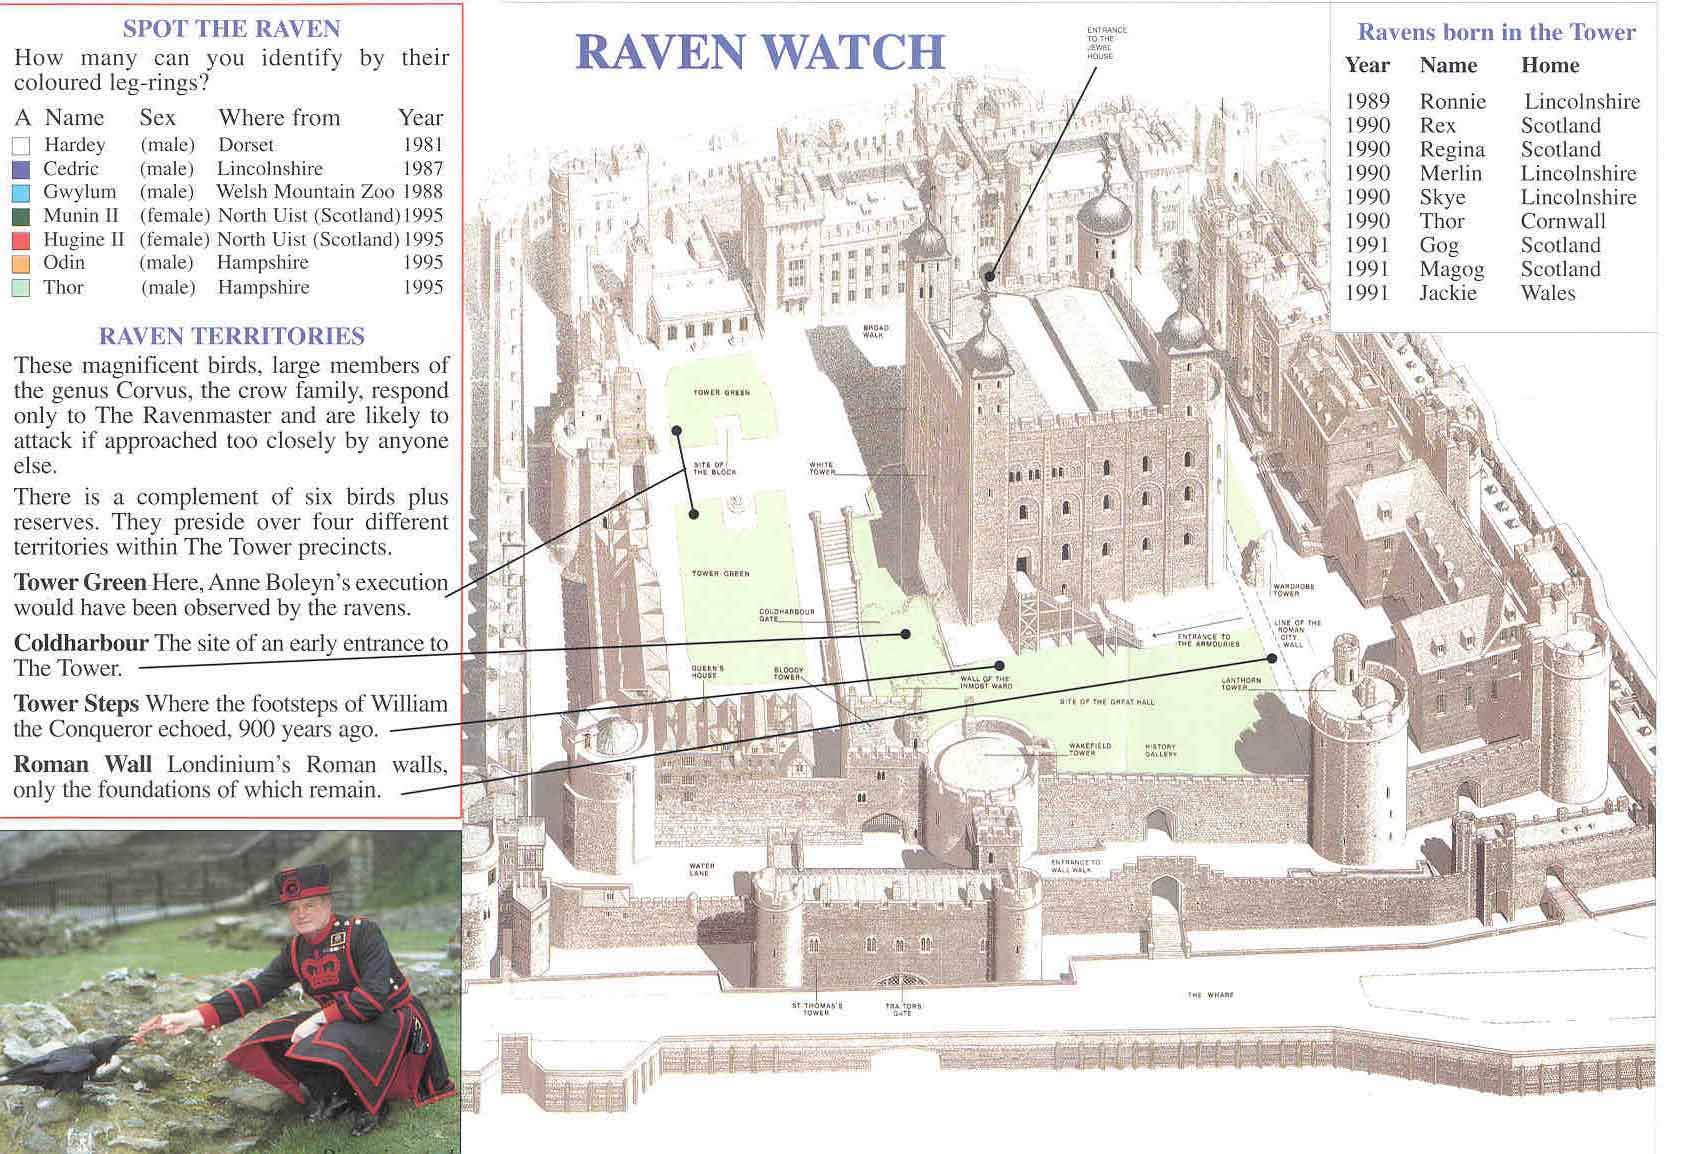Screen dimensions: 1686x1154
Task: Click the Jewel House entrance marker dot
Action: tap(988, 276)
